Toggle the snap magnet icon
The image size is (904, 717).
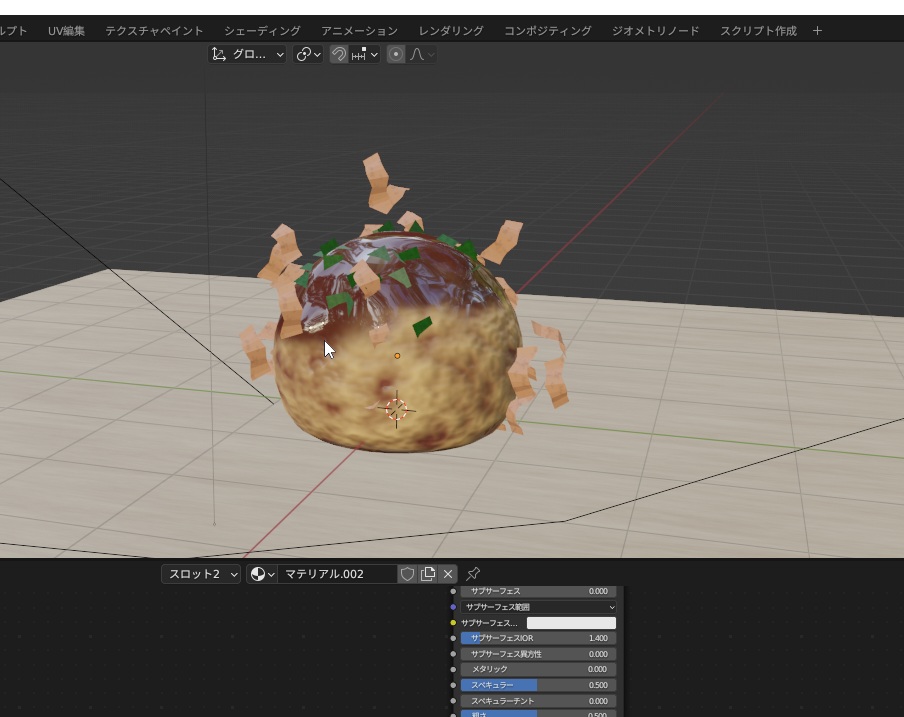(x=339, y=54)
